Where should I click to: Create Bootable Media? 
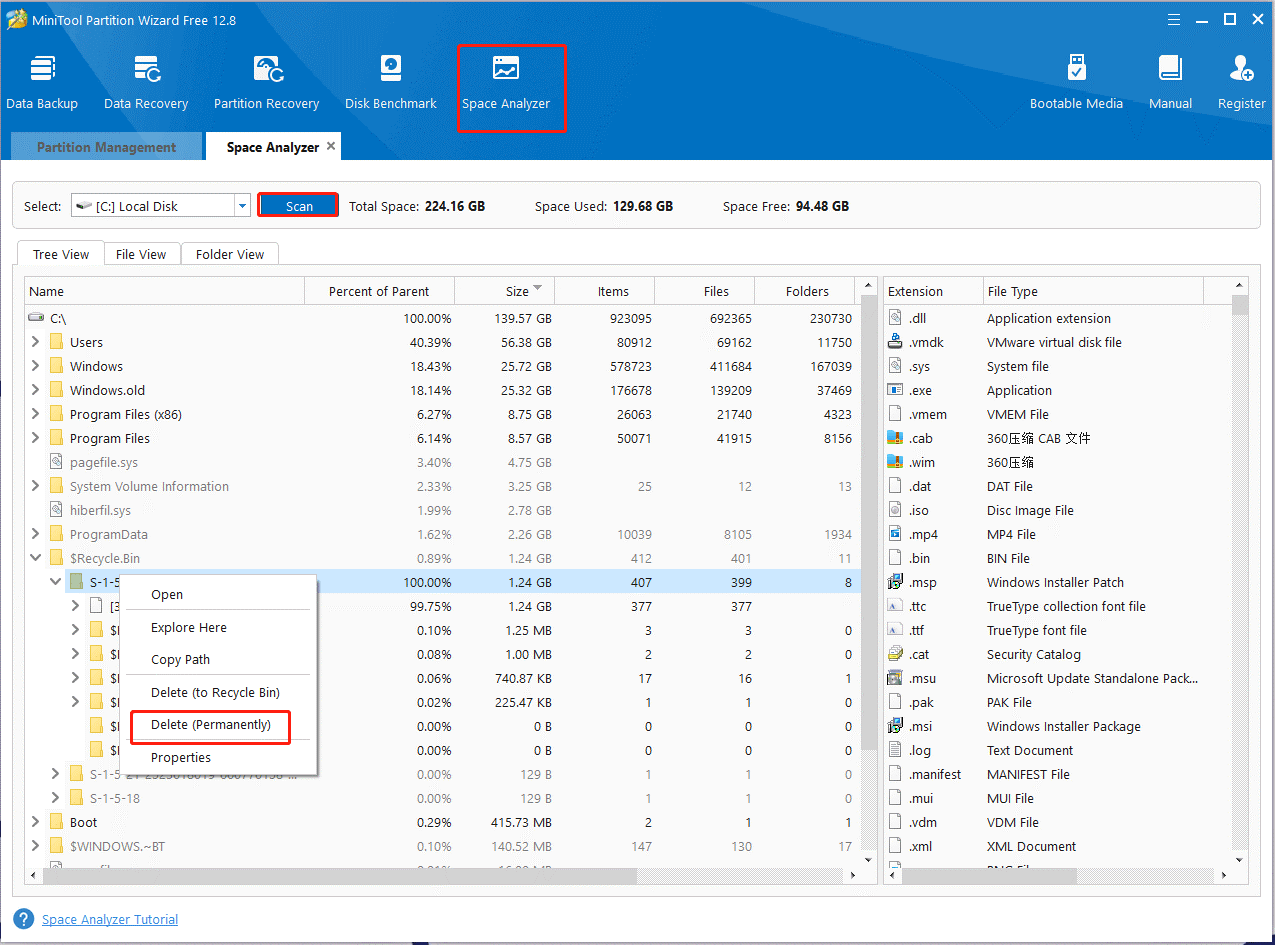(1076, 82)
